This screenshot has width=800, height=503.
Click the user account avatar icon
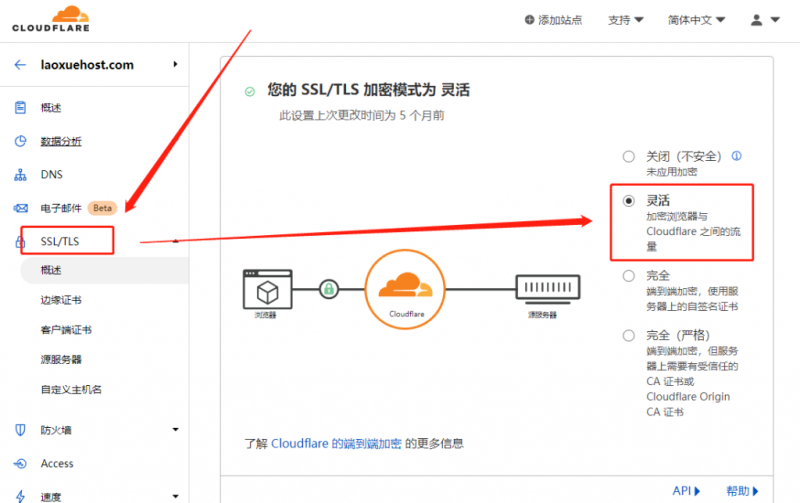[757, 20]
